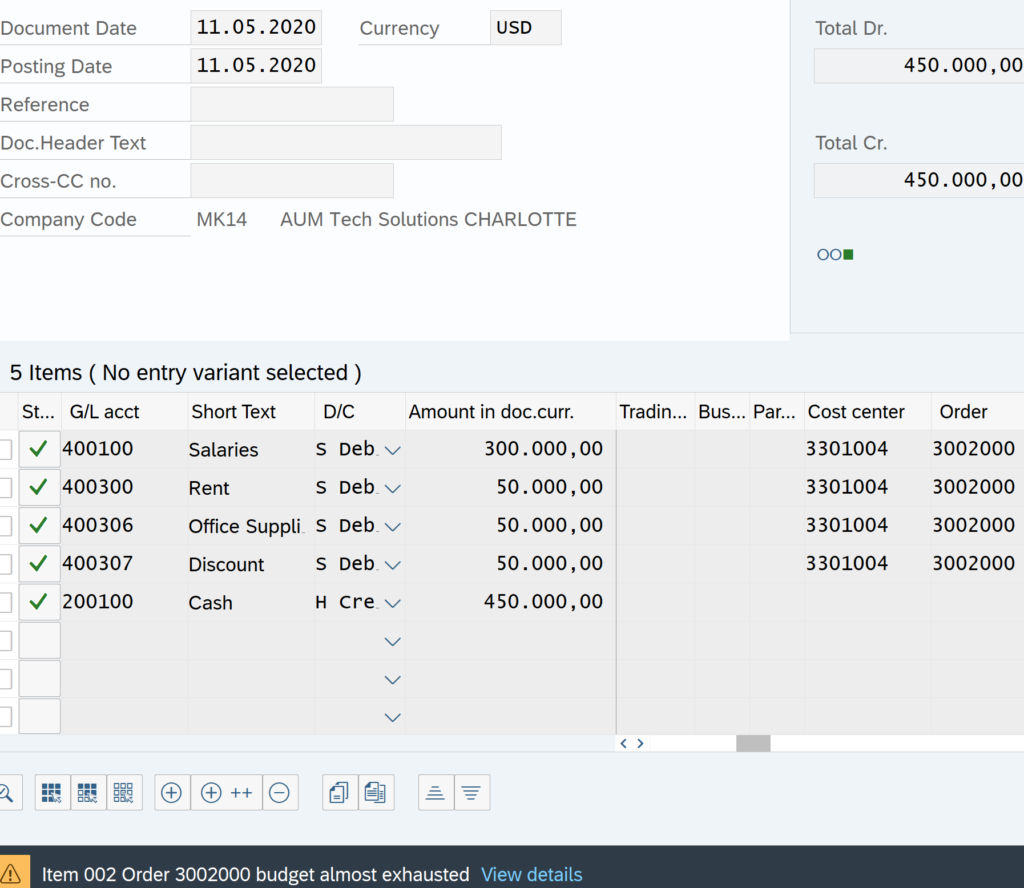Click the 300.000,00 amount cell
1024x888 pixels.
[511, 449]
